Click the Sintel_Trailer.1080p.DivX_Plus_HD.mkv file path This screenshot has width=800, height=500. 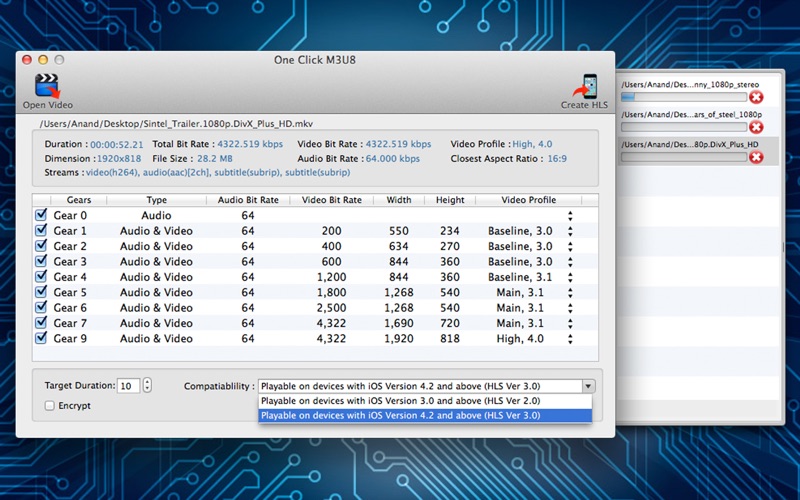tap(176, 123)
